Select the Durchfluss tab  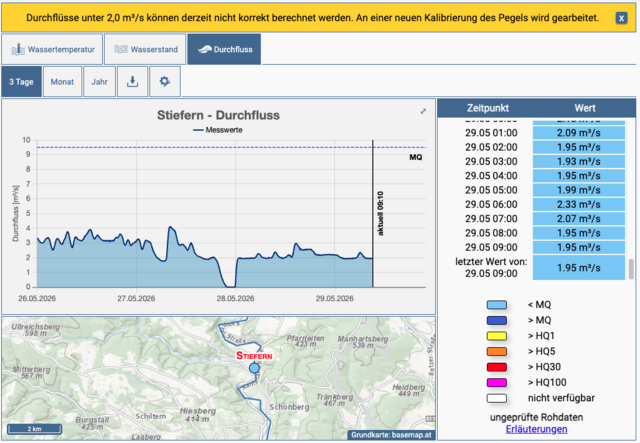[224, 49]
